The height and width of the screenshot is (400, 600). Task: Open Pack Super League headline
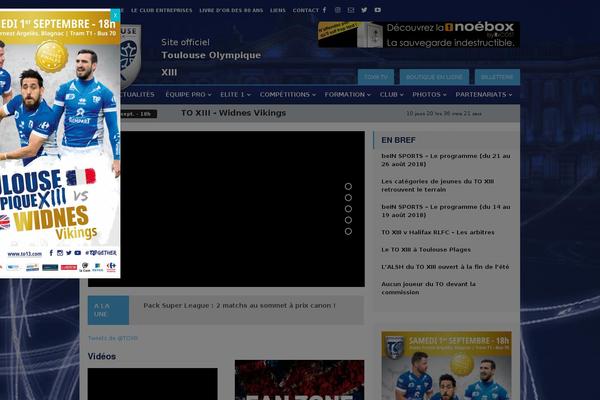tap(240, 305)
